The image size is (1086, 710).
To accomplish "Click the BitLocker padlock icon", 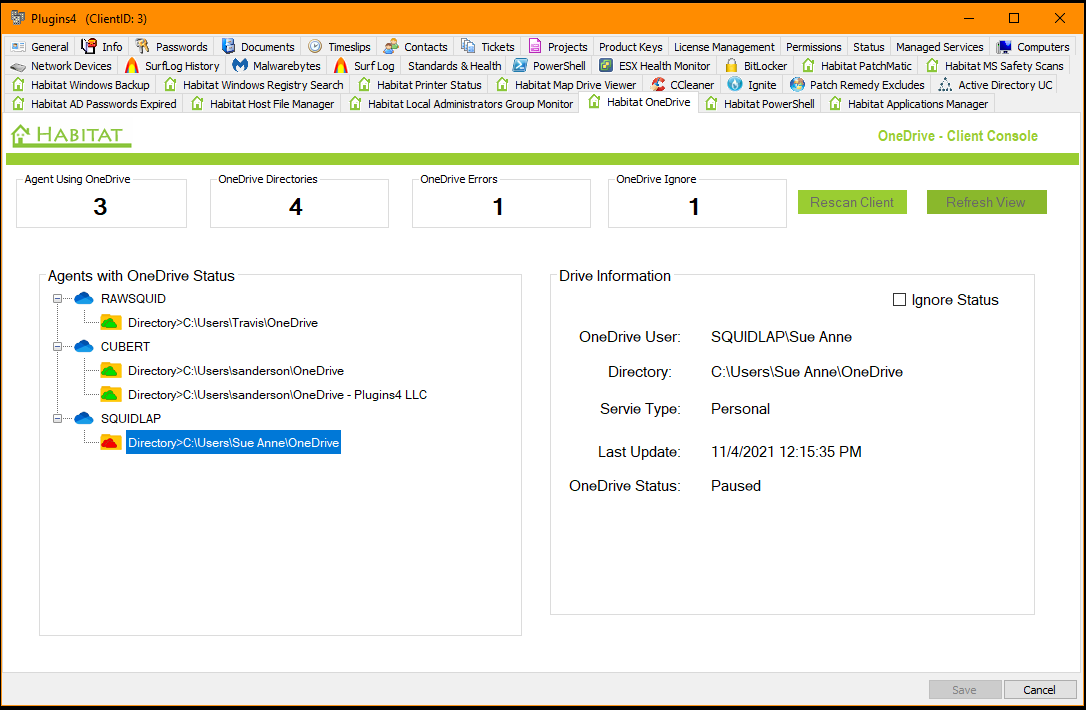I will pyautogui.click(x=731, y=66).
